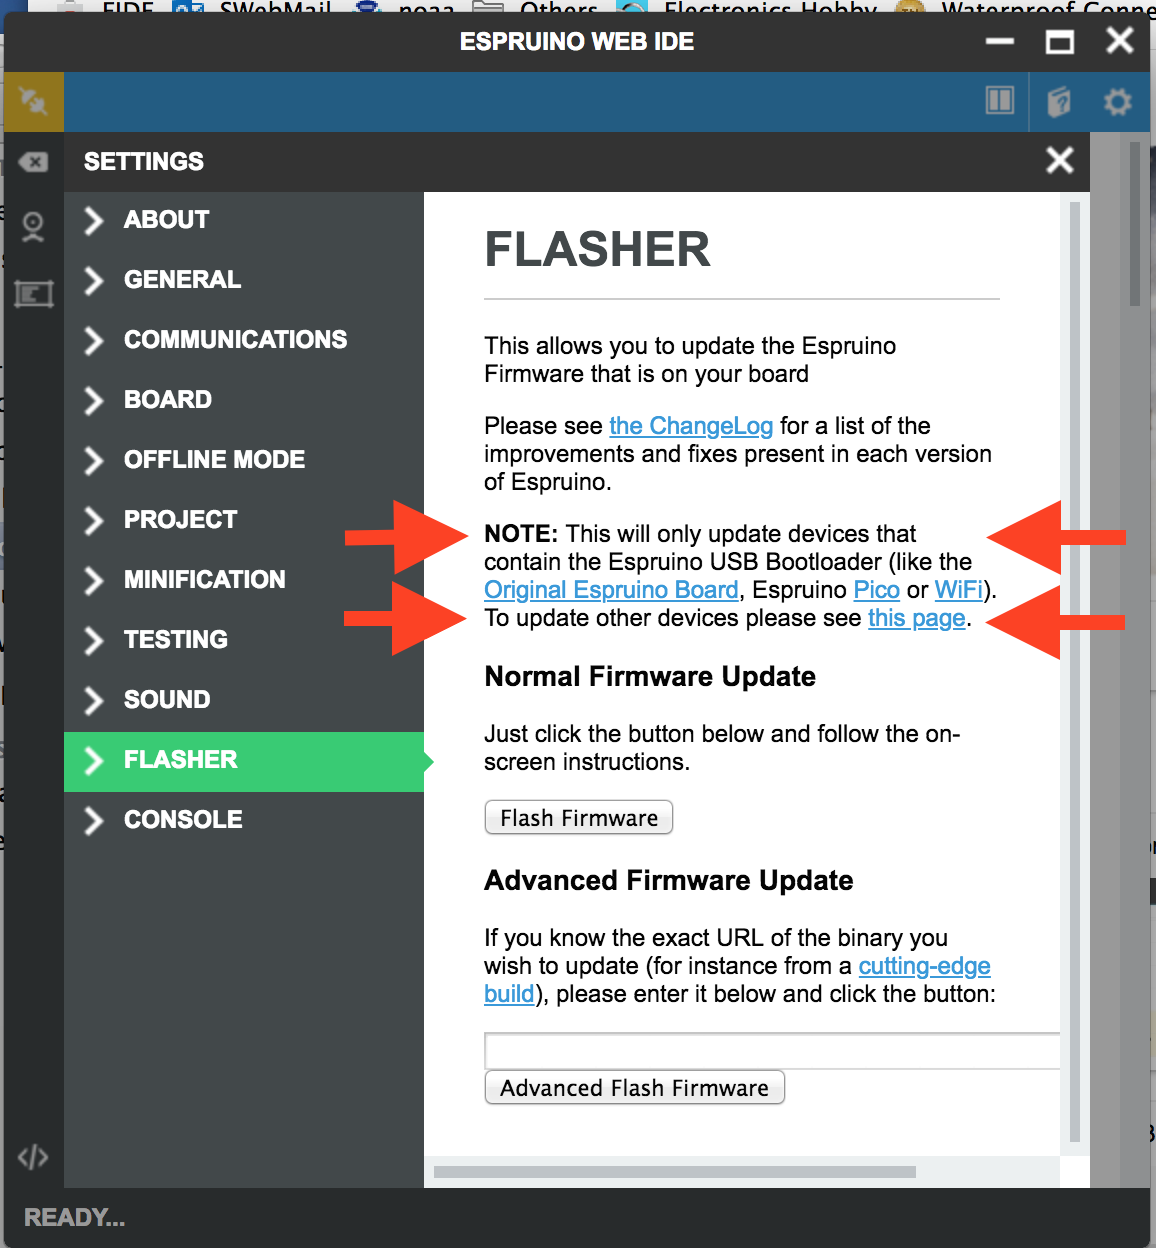Close the Settings panel

click(1059, 160)
